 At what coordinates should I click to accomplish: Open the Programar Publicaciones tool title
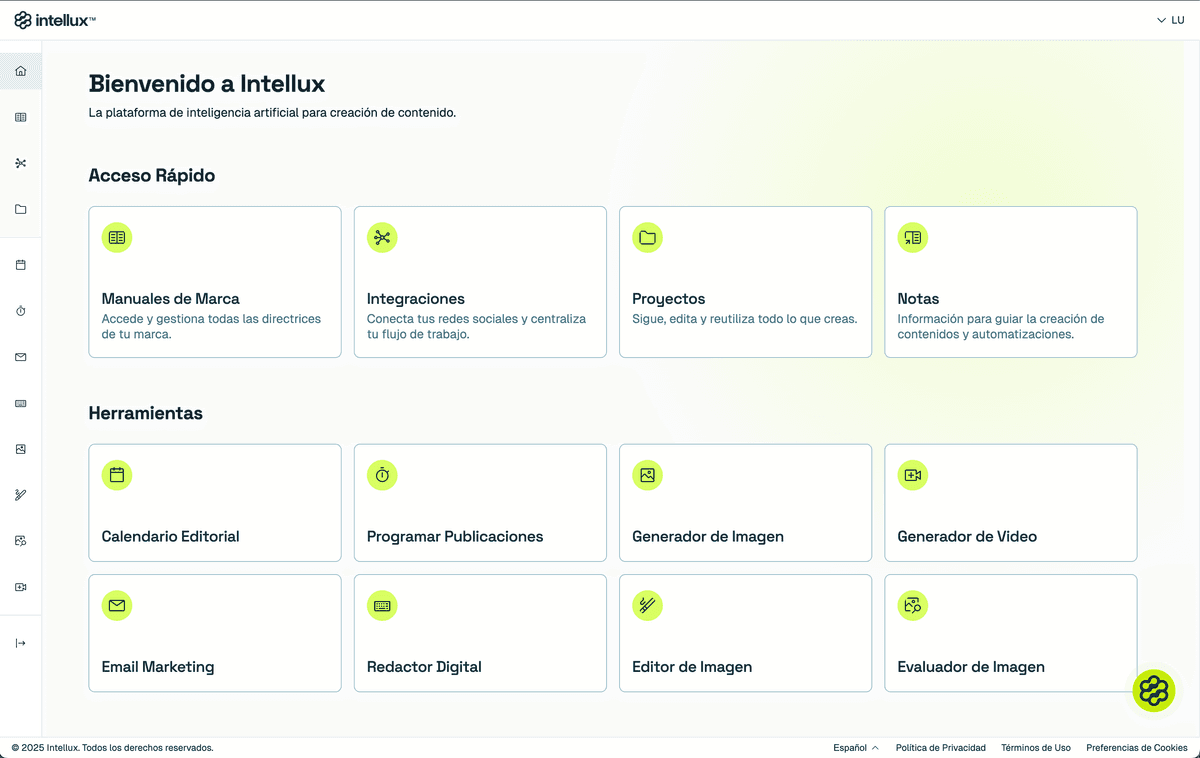(455, 536)
